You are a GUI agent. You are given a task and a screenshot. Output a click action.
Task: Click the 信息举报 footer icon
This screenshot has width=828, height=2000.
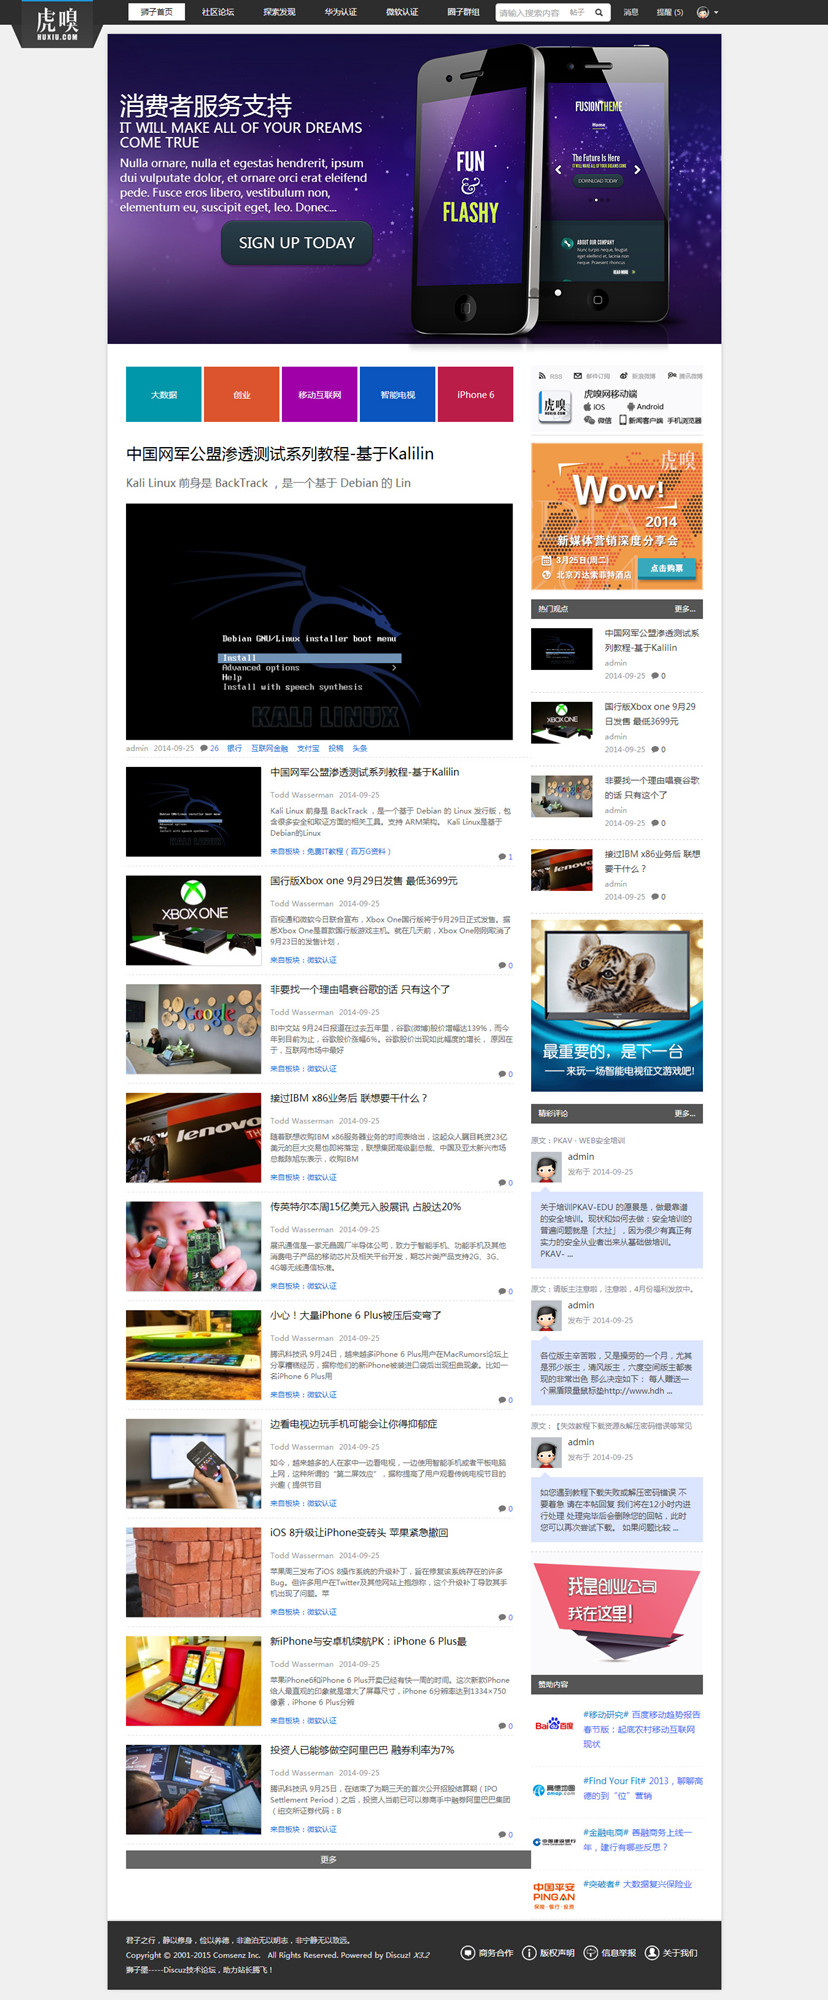[x=591, y=1953]
